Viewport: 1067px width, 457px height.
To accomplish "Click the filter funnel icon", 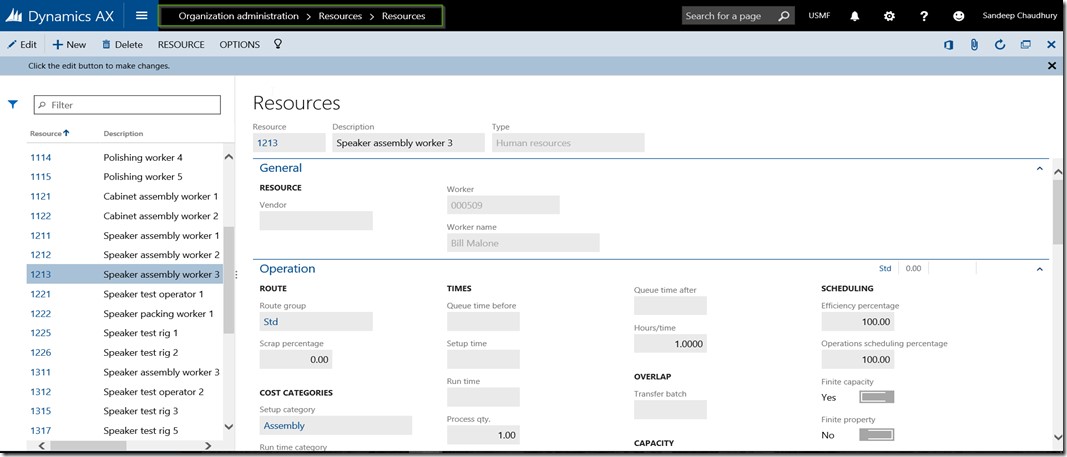I will coord(13,104).
